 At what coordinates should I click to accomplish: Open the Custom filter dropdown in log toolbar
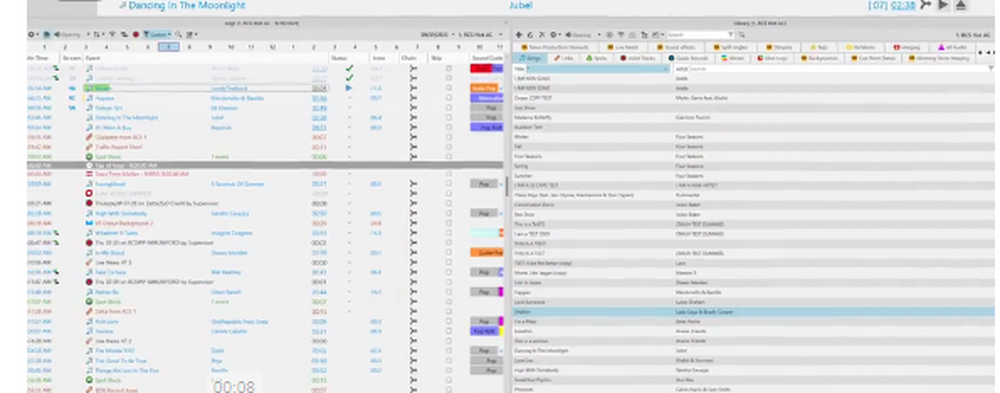coord(158,34)
